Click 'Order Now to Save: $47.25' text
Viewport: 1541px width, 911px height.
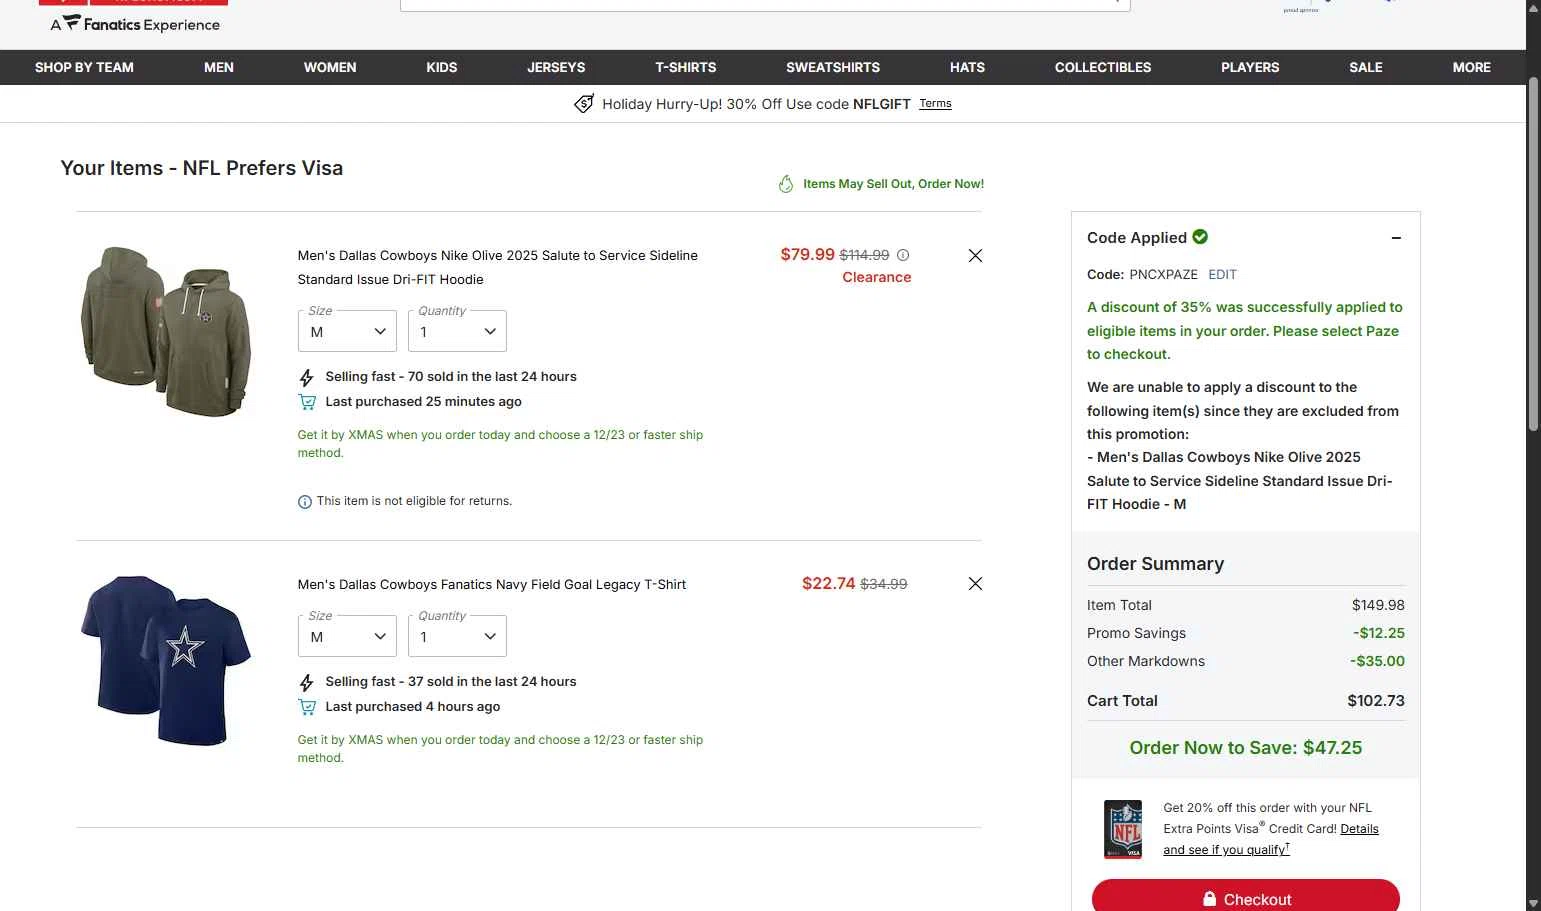pyautogui.click(x=1246, y=748)
